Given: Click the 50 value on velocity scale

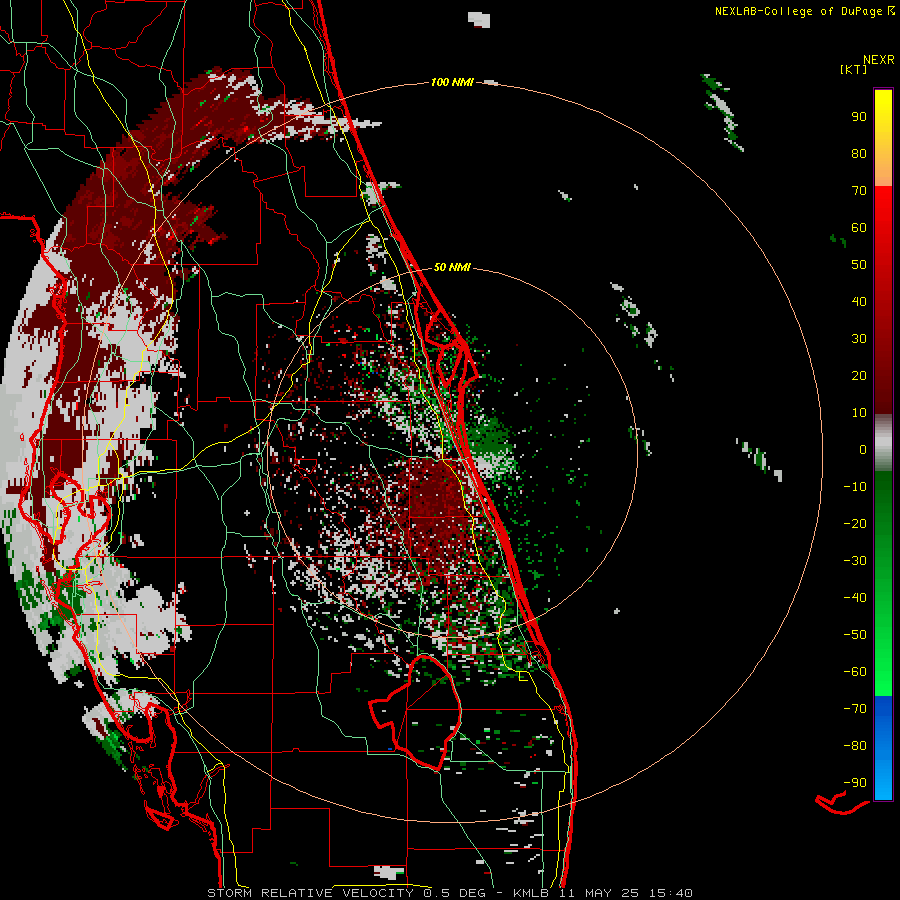Looking at the screenshot, I should coord(859,265).
